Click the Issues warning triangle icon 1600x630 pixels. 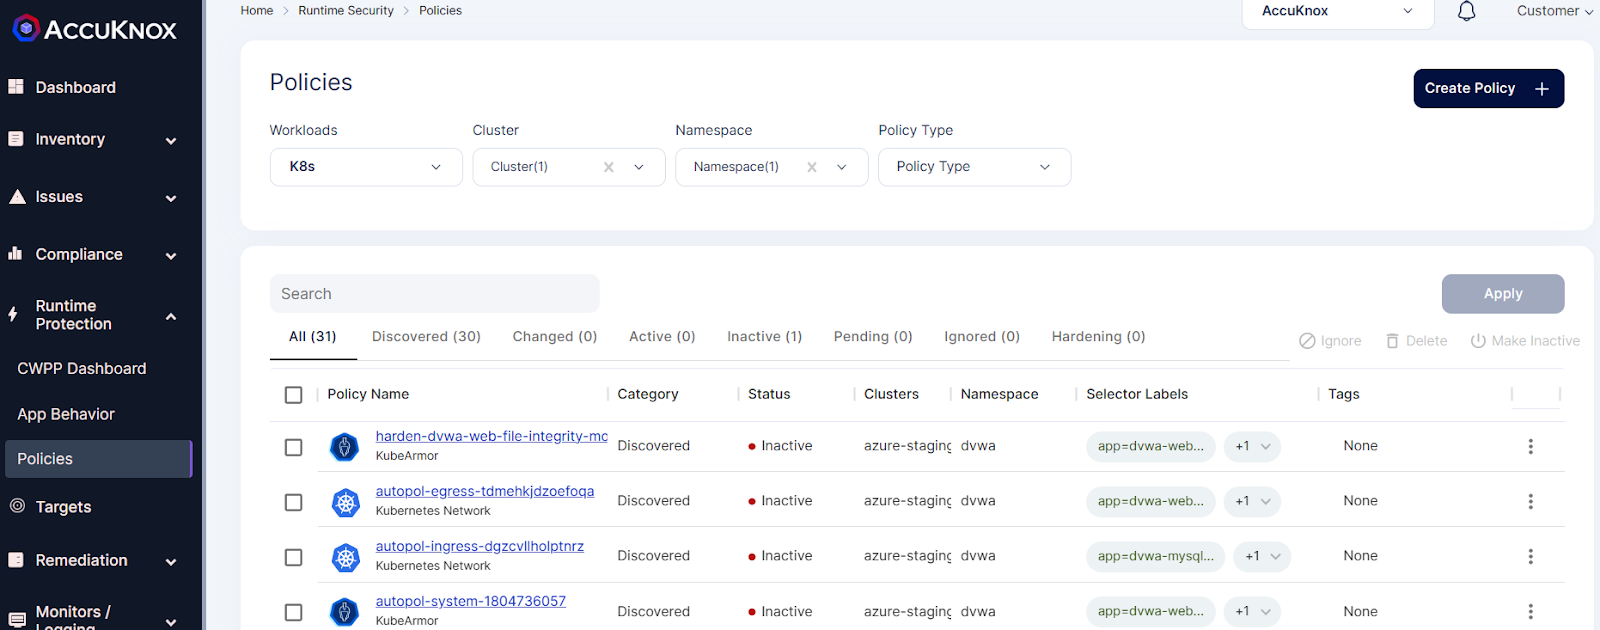17,197
